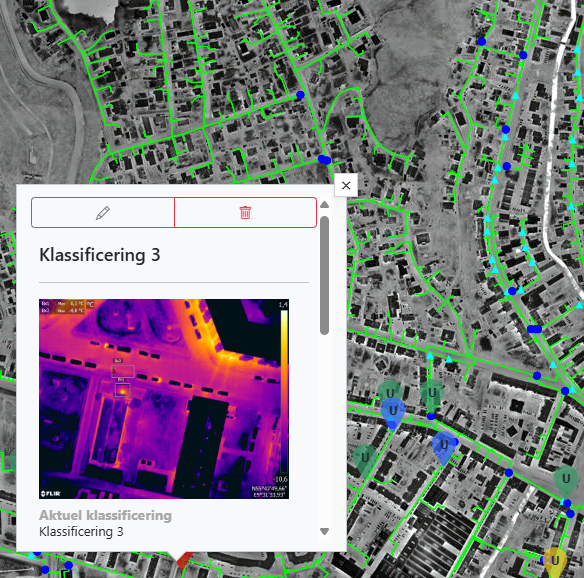Delete the classification with the trash button

[x=245, y=213]
